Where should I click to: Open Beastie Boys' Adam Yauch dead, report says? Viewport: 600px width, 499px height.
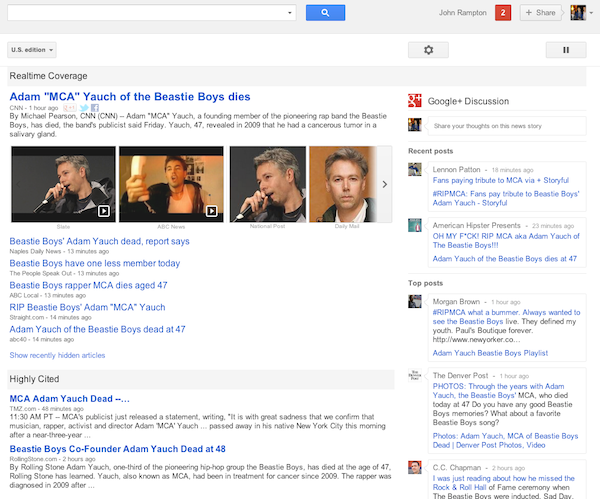[99, 241]
